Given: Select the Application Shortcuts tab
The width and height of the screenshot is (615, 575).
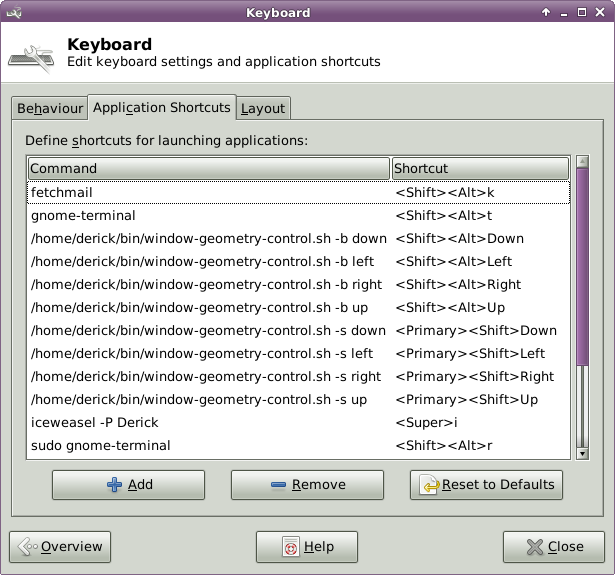Looking at the screenshot, I should 162,107.
